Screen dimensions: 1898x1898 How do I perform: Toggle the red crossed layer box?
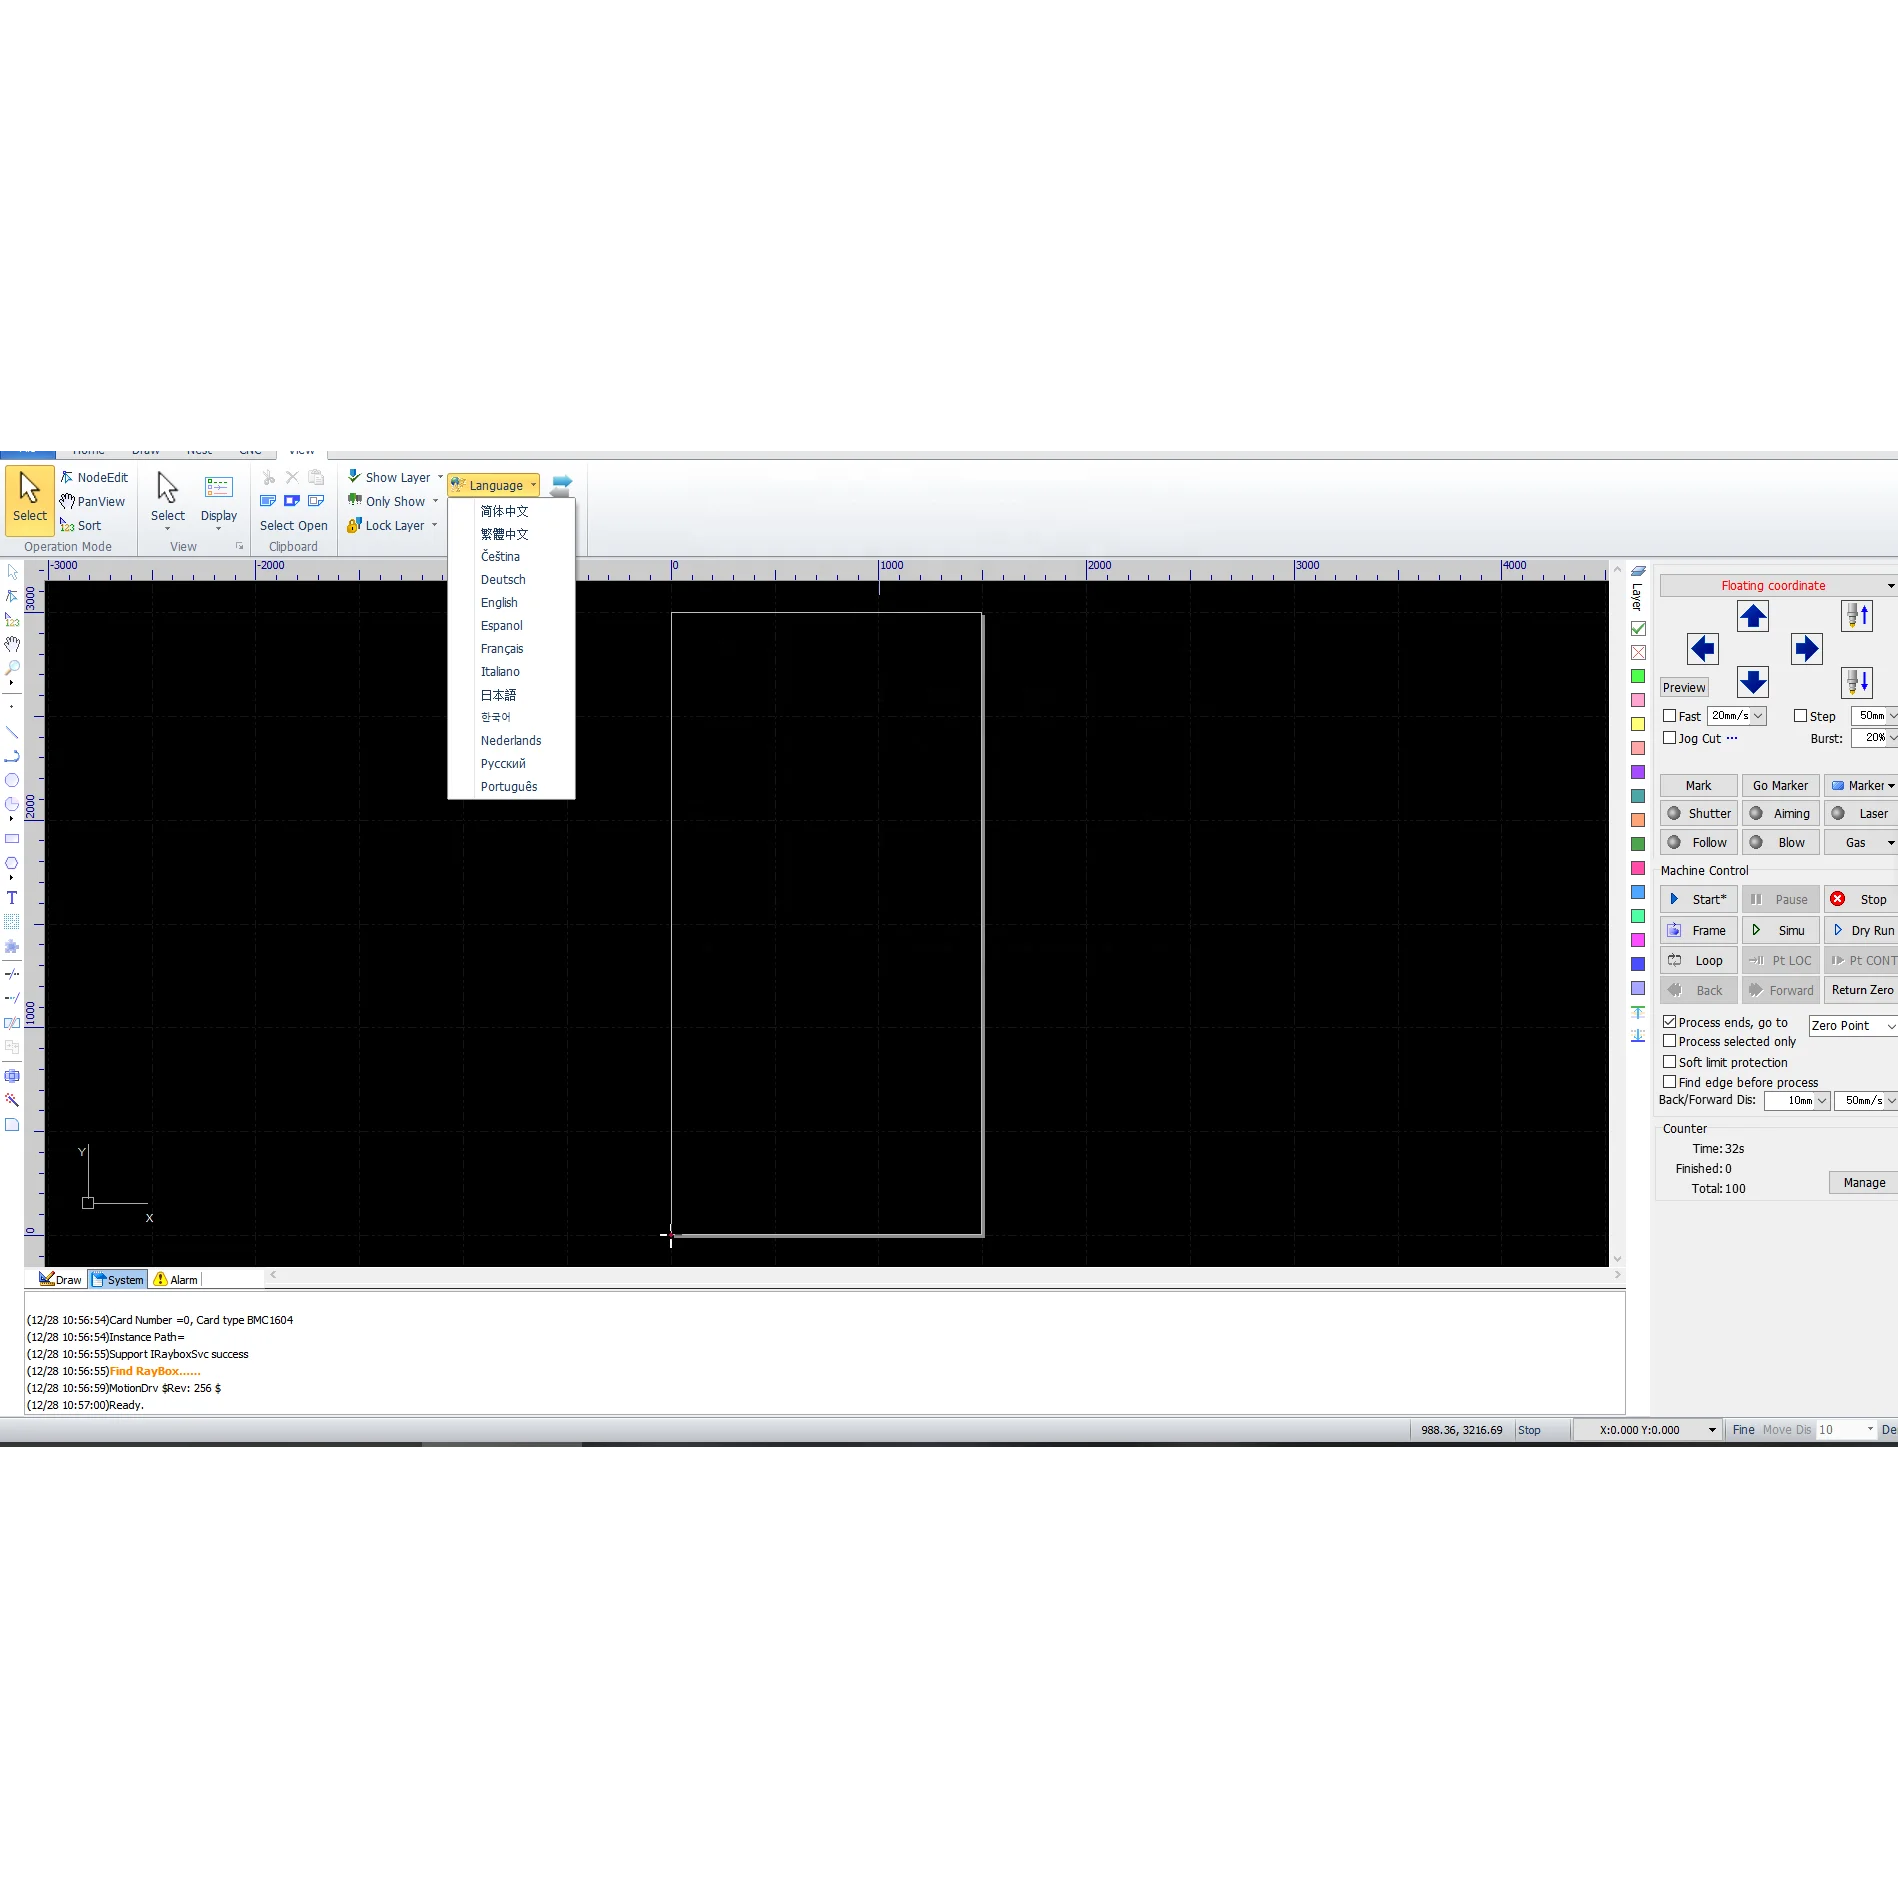pos(1638,653)
